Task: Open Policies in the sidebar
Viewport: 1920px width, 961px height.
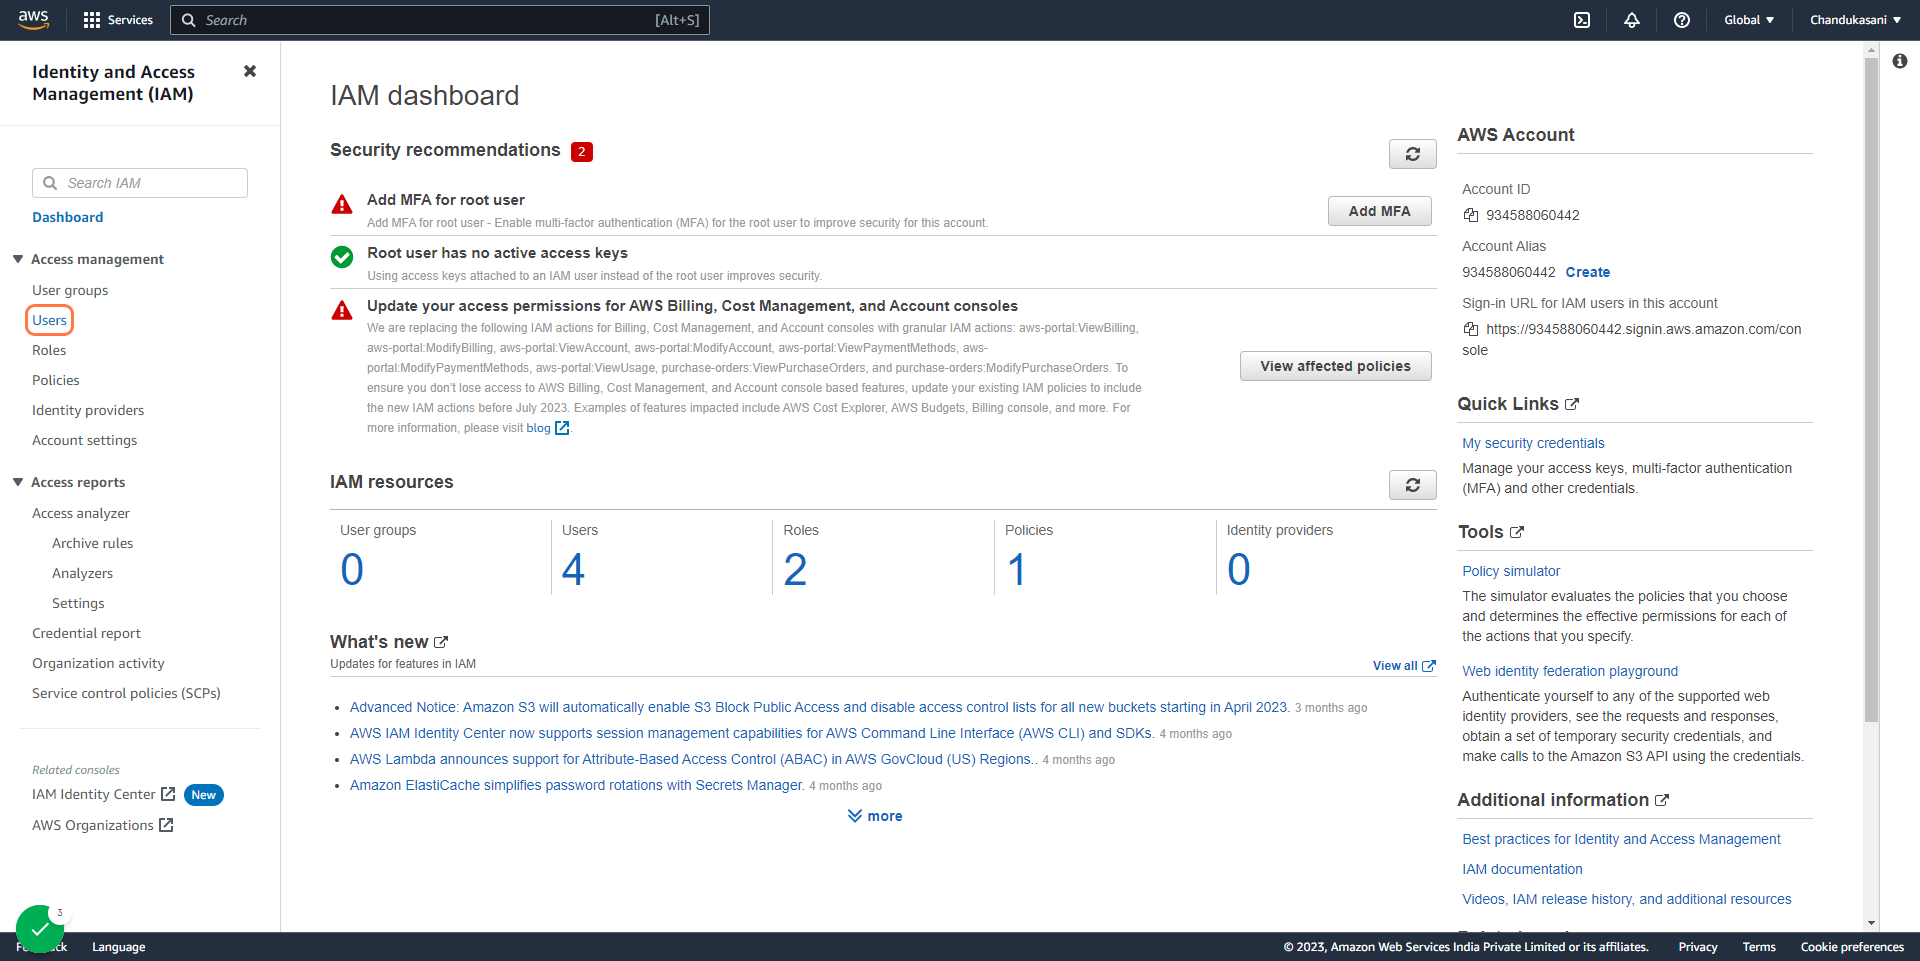Action: [x=56, y=380]
